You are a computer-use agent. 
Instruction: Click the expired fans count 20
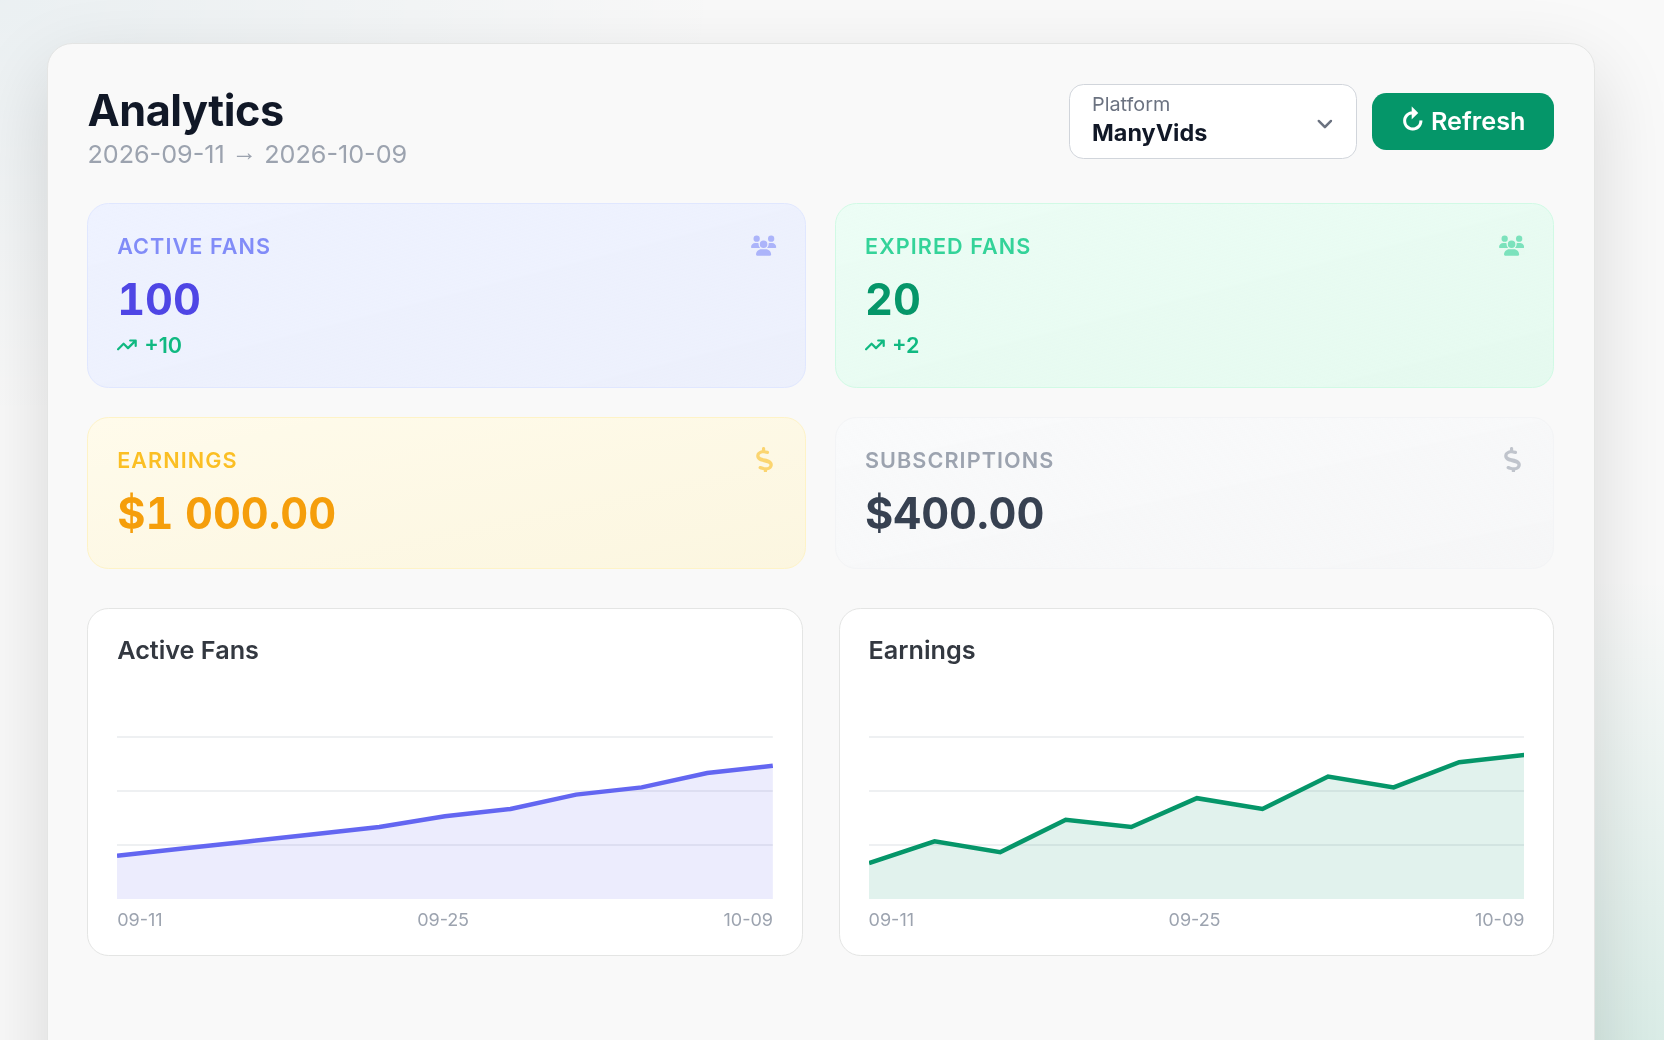point(893,299)
